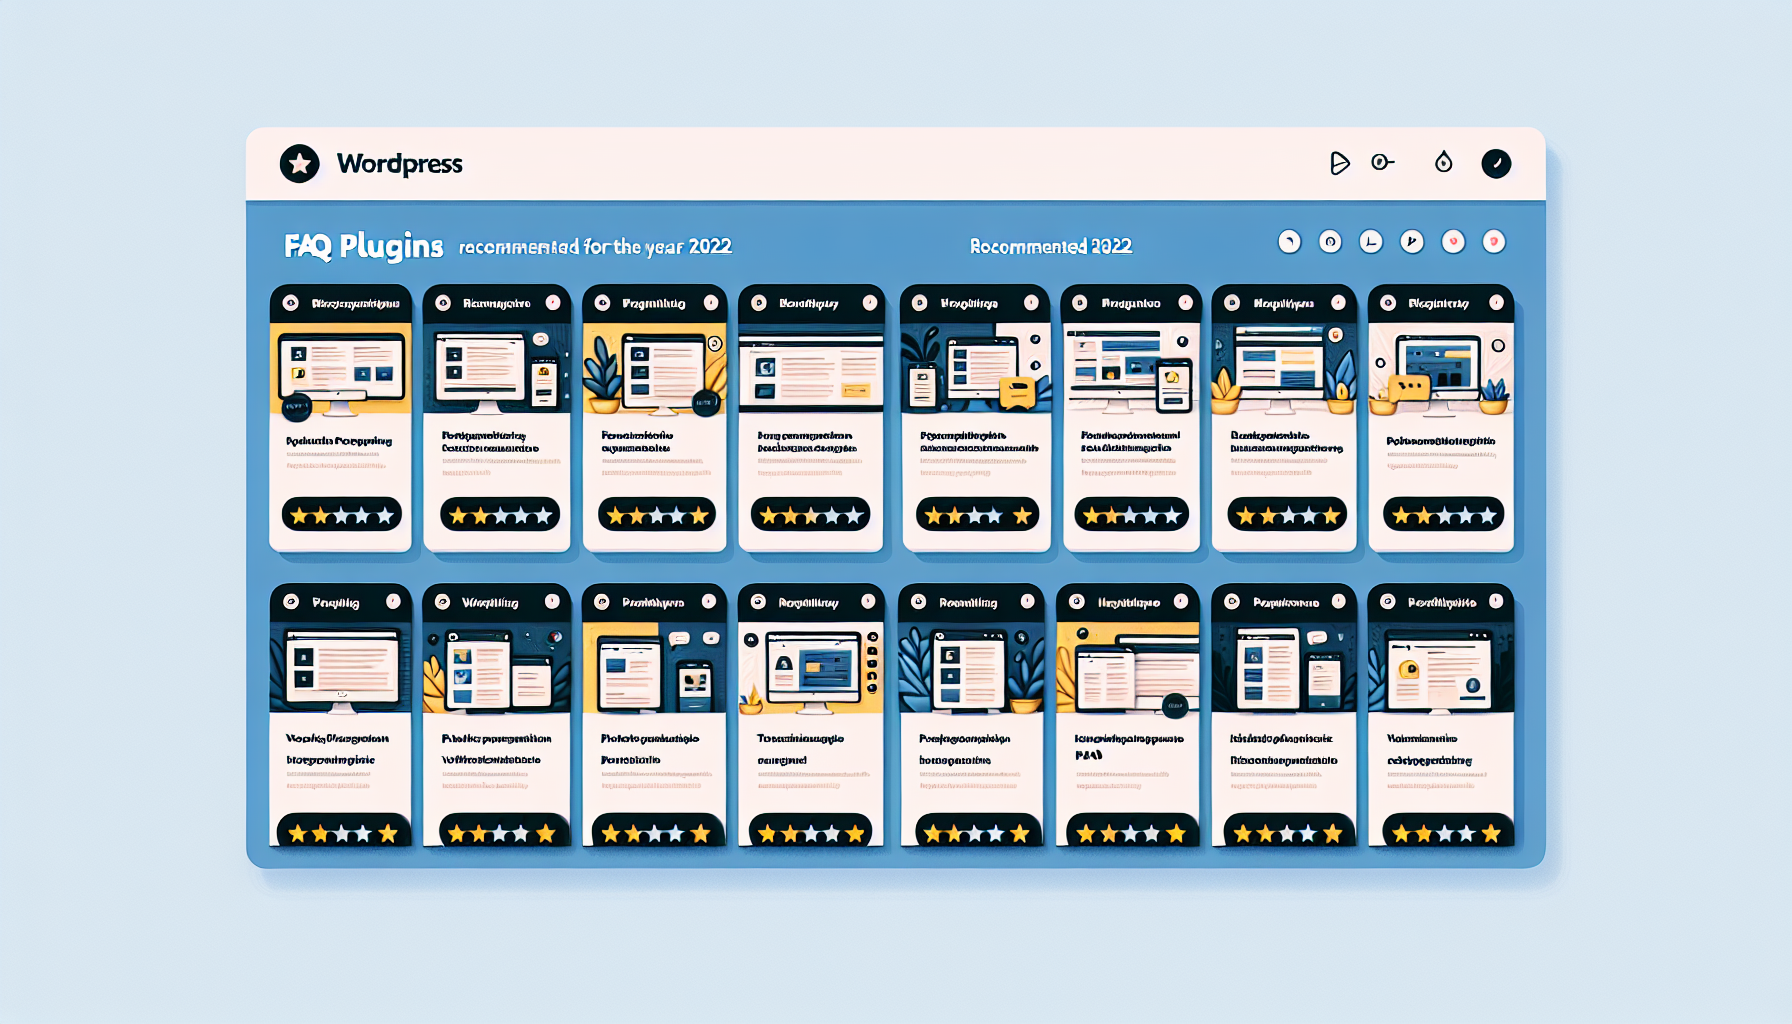Click the Wordpress site title

pos(399,164)
